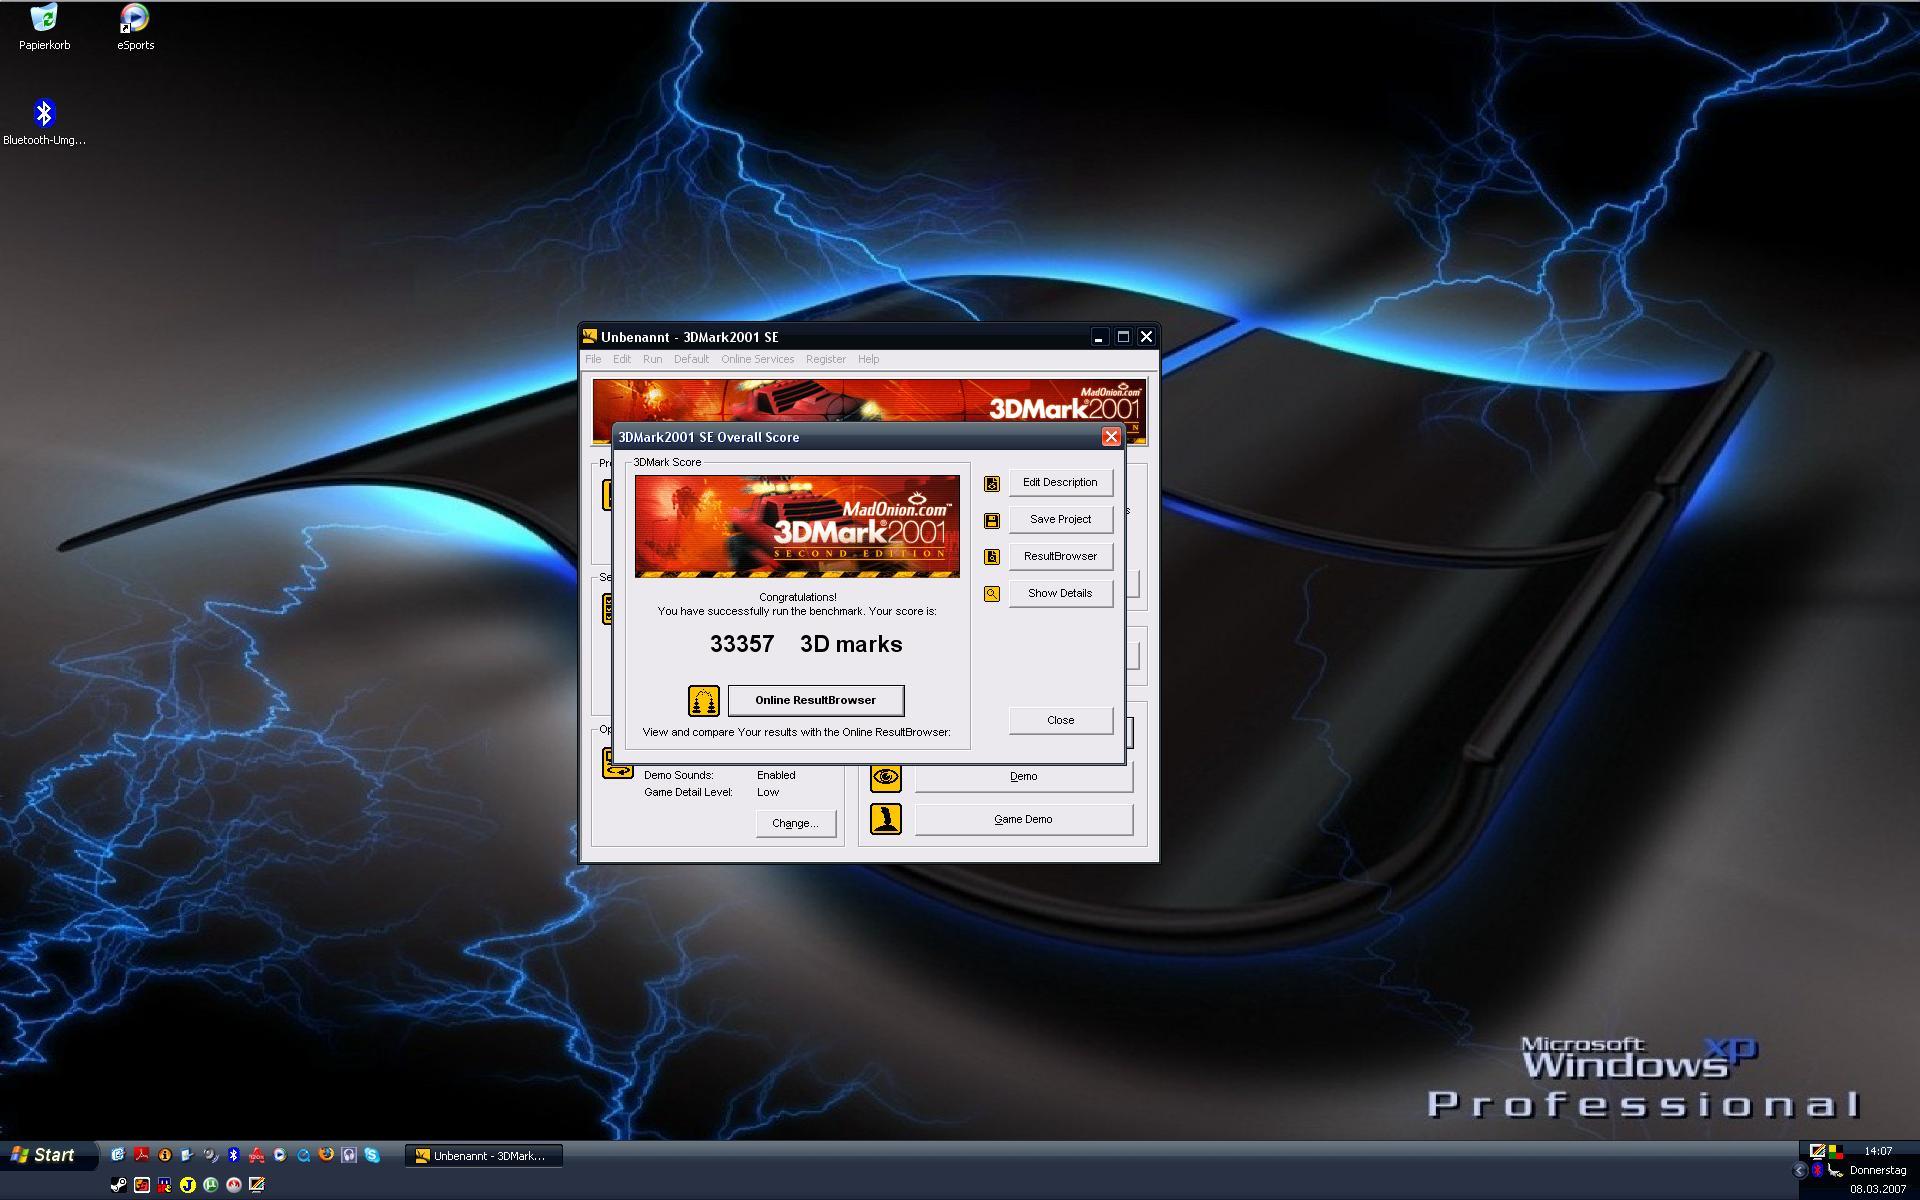The height and width of the screenshot is (1200, 1920).
Task: Click the 3DMark2001 Second Edition banner image
Action: pyautogui.click(x=797, y=526)
